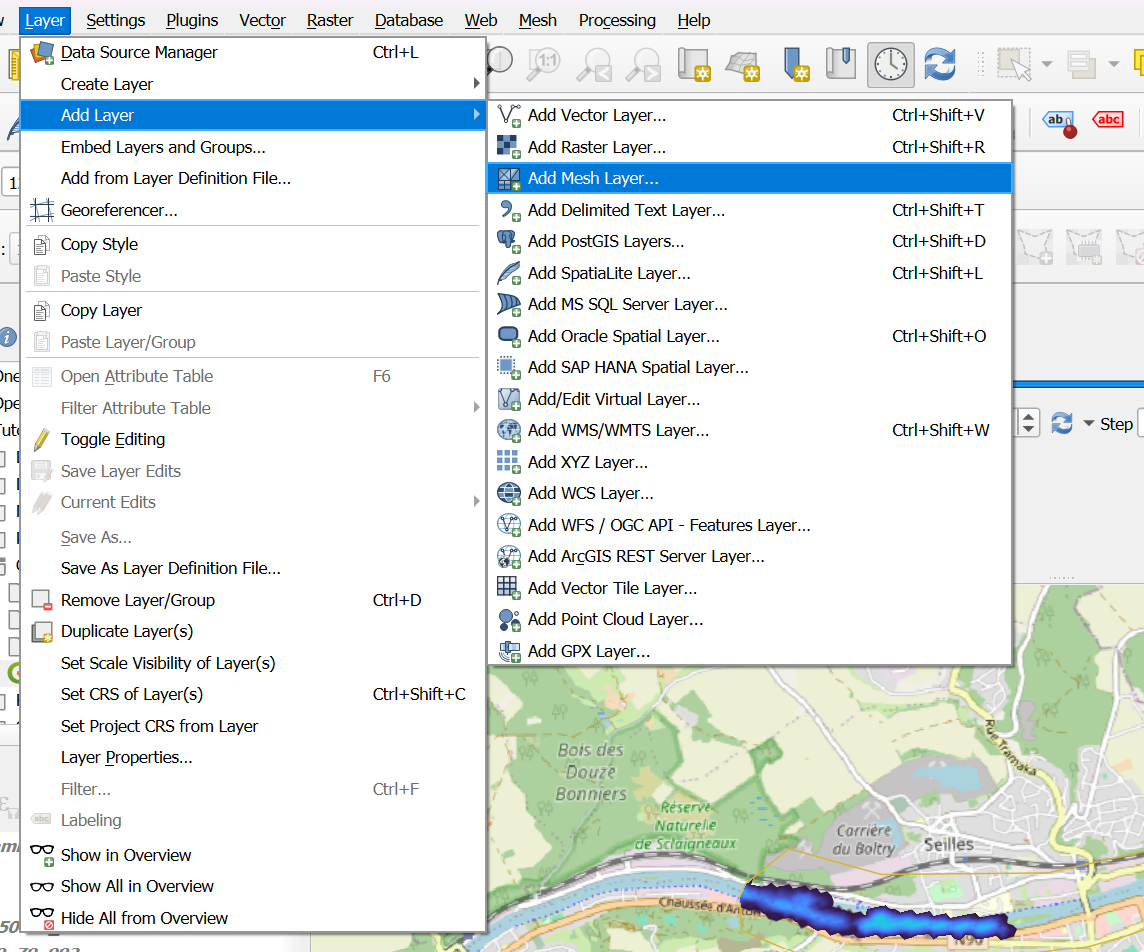
Task: Click the Add XYZ Layer grid icon
Action: coord(509,462)
